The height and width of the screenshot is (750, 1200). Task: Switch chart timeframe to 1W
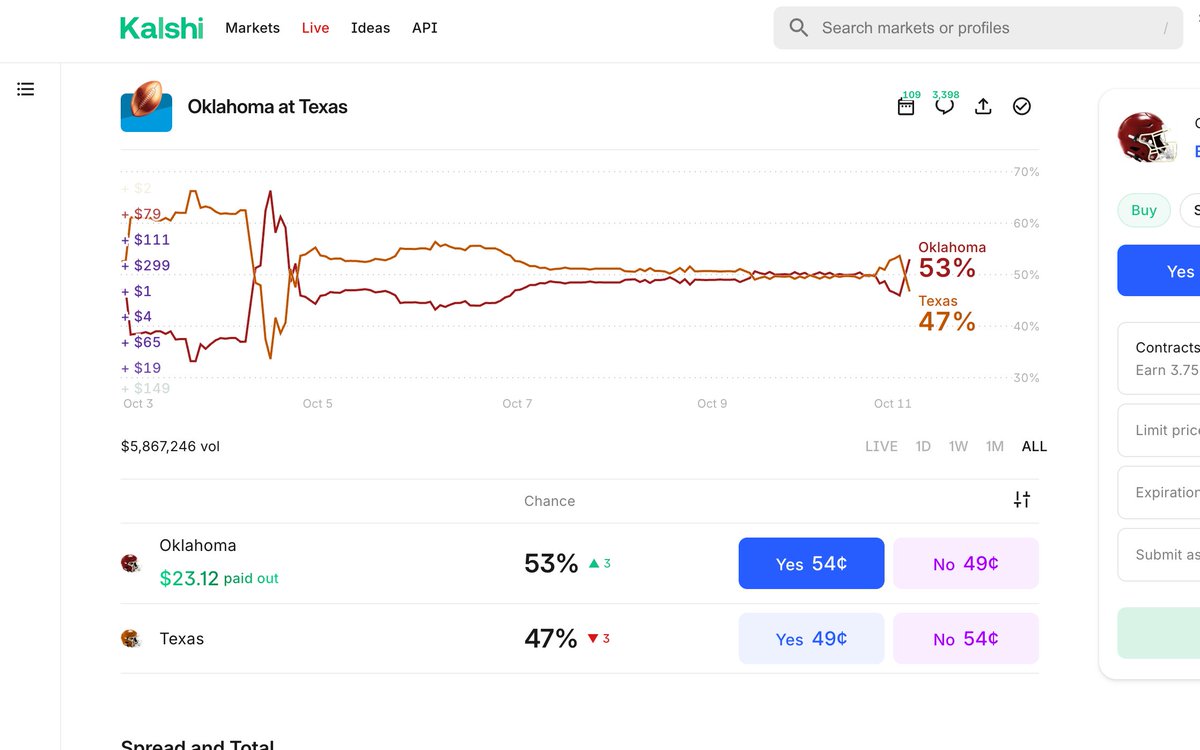(x=958, y=446)
